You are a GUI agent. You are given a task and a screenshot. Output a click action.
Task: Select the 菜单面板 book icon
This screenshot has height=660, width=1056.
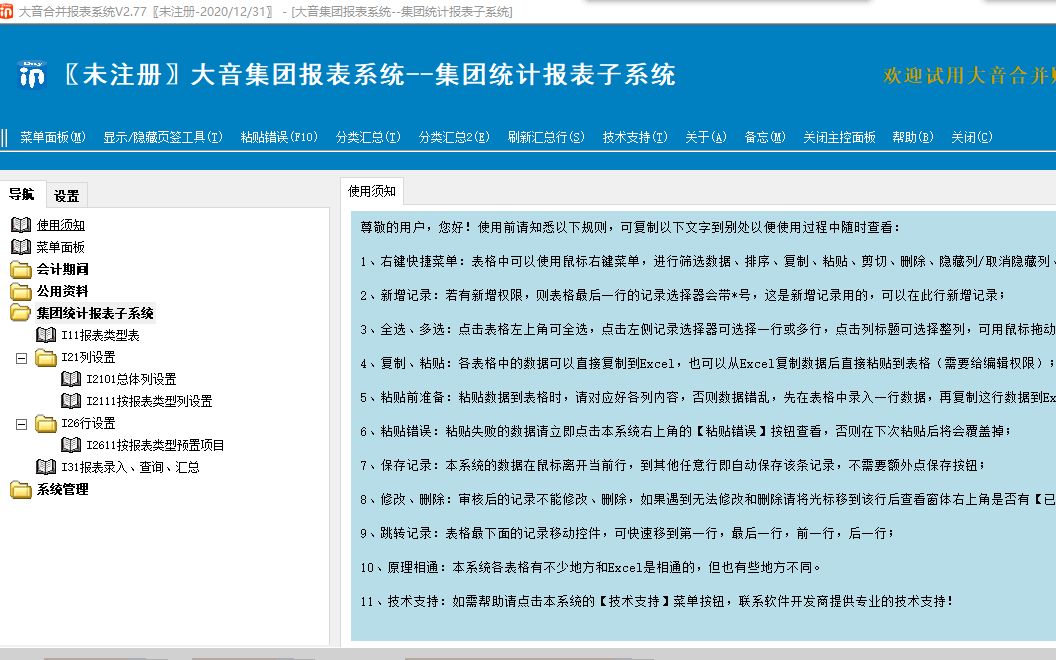[x=21, y=245]
